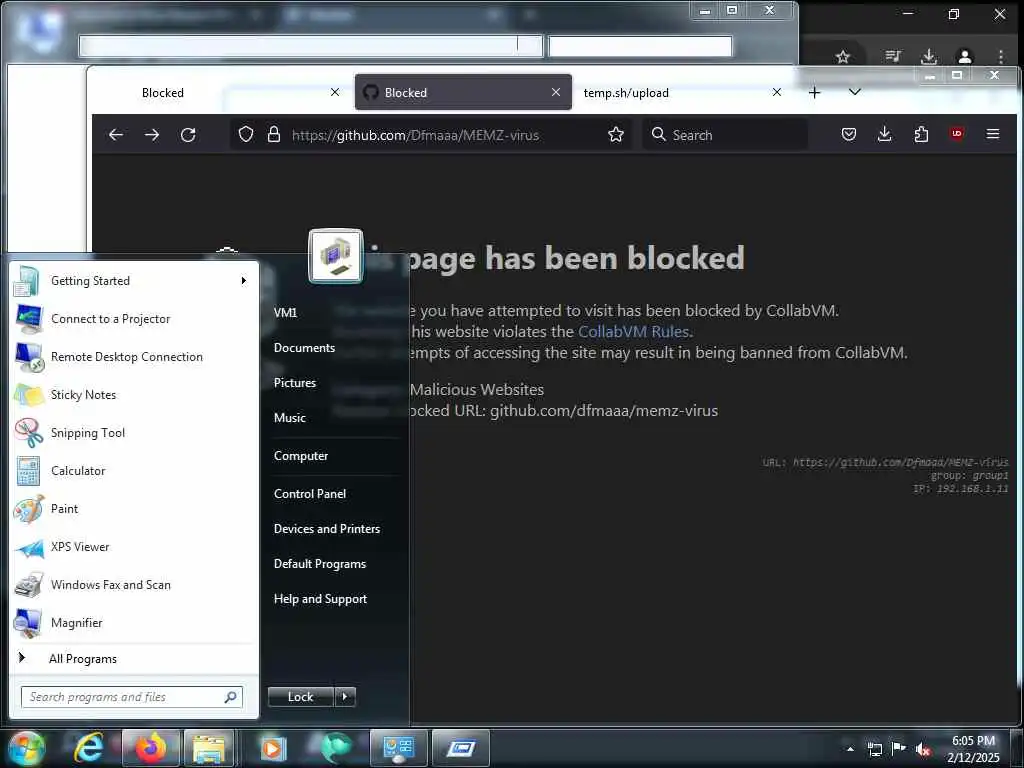The image size is (1024, 768).
Task: Open Windows Explorer folder on taskbar
Action: 209,748
